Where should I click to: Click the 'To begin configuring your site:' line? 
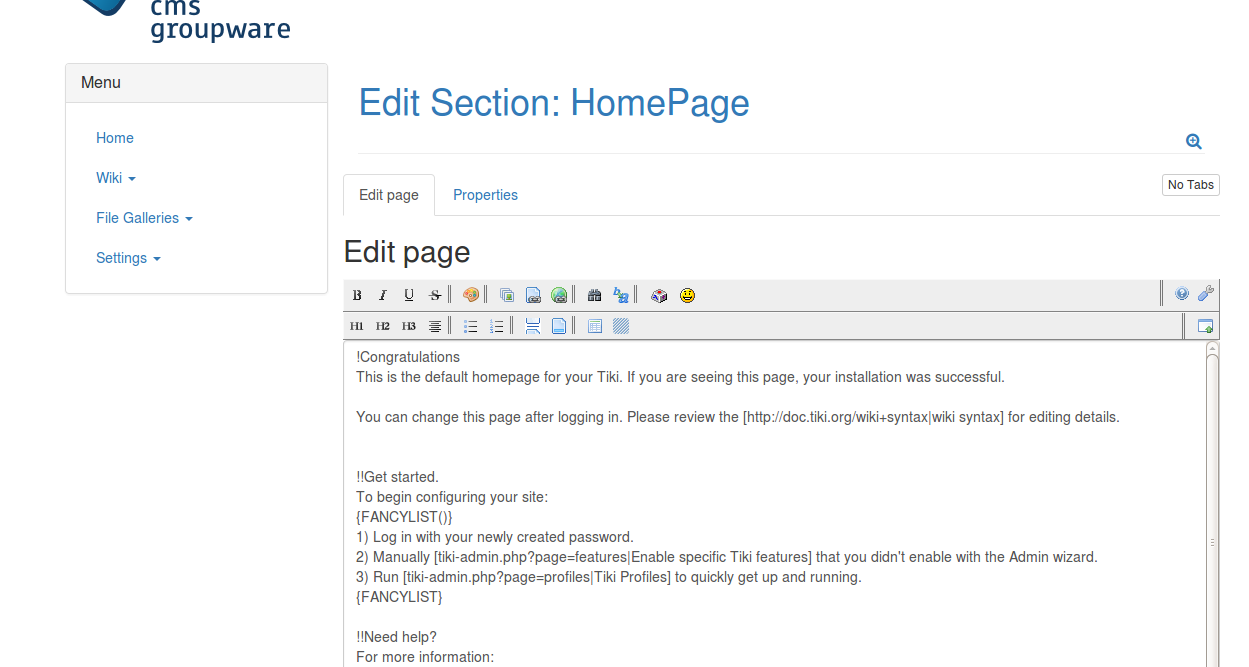(452, 497)
